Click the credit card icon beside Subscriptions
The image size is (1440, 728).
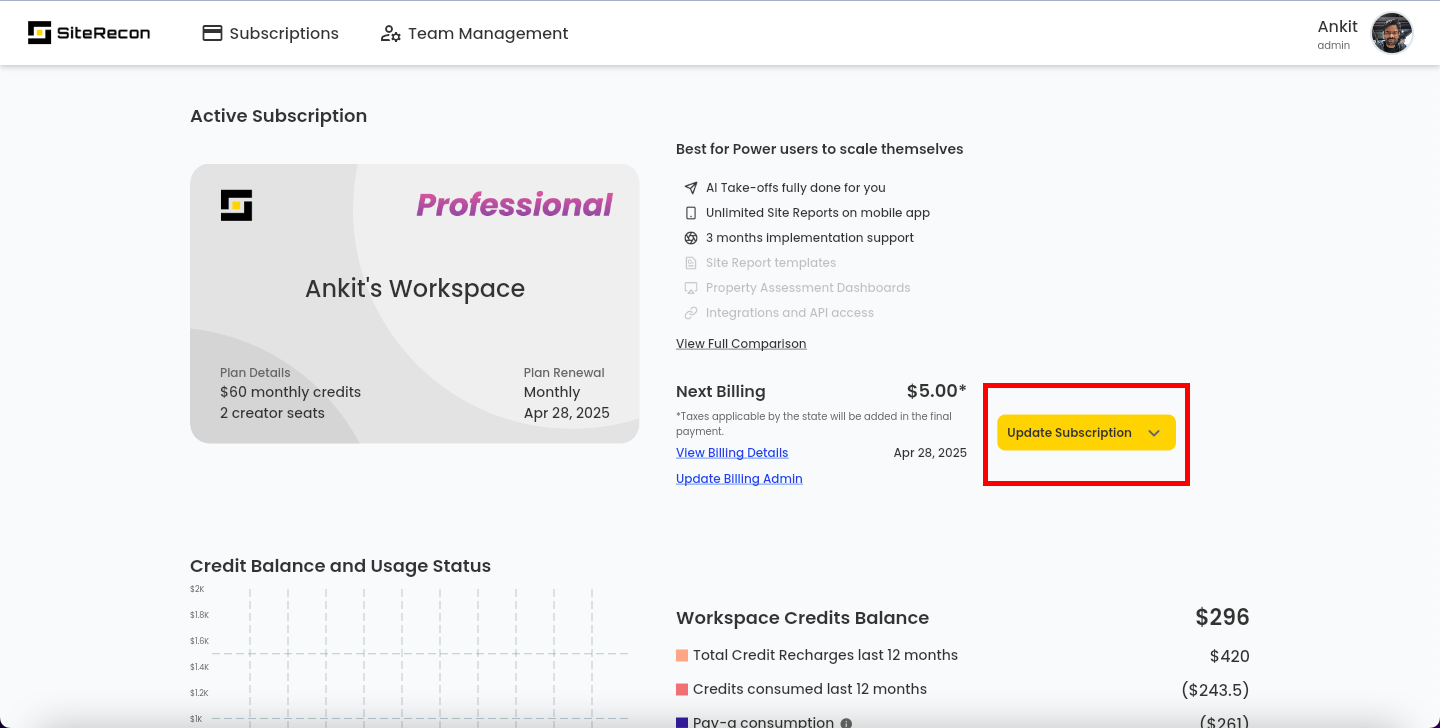tap(212, 33)
